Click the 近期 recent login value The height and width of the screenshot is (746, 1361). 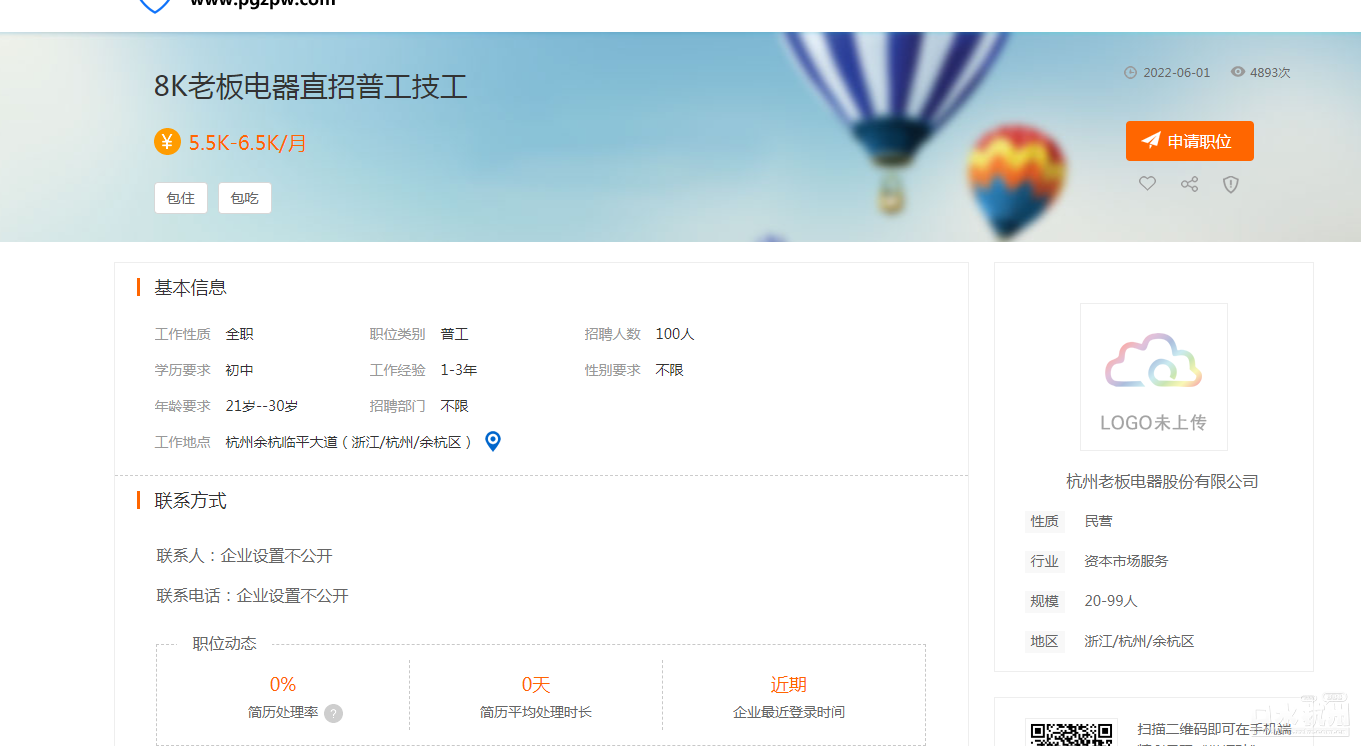coord(789,685)
